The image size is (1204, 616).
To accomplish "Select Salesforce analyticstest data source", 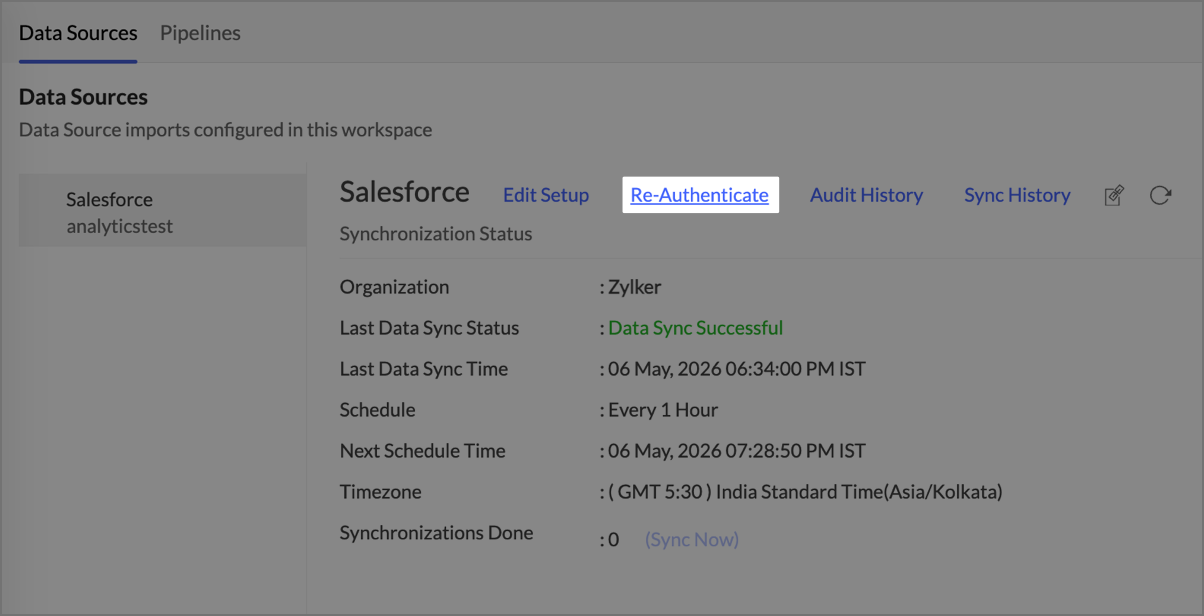I will point(163,212).
